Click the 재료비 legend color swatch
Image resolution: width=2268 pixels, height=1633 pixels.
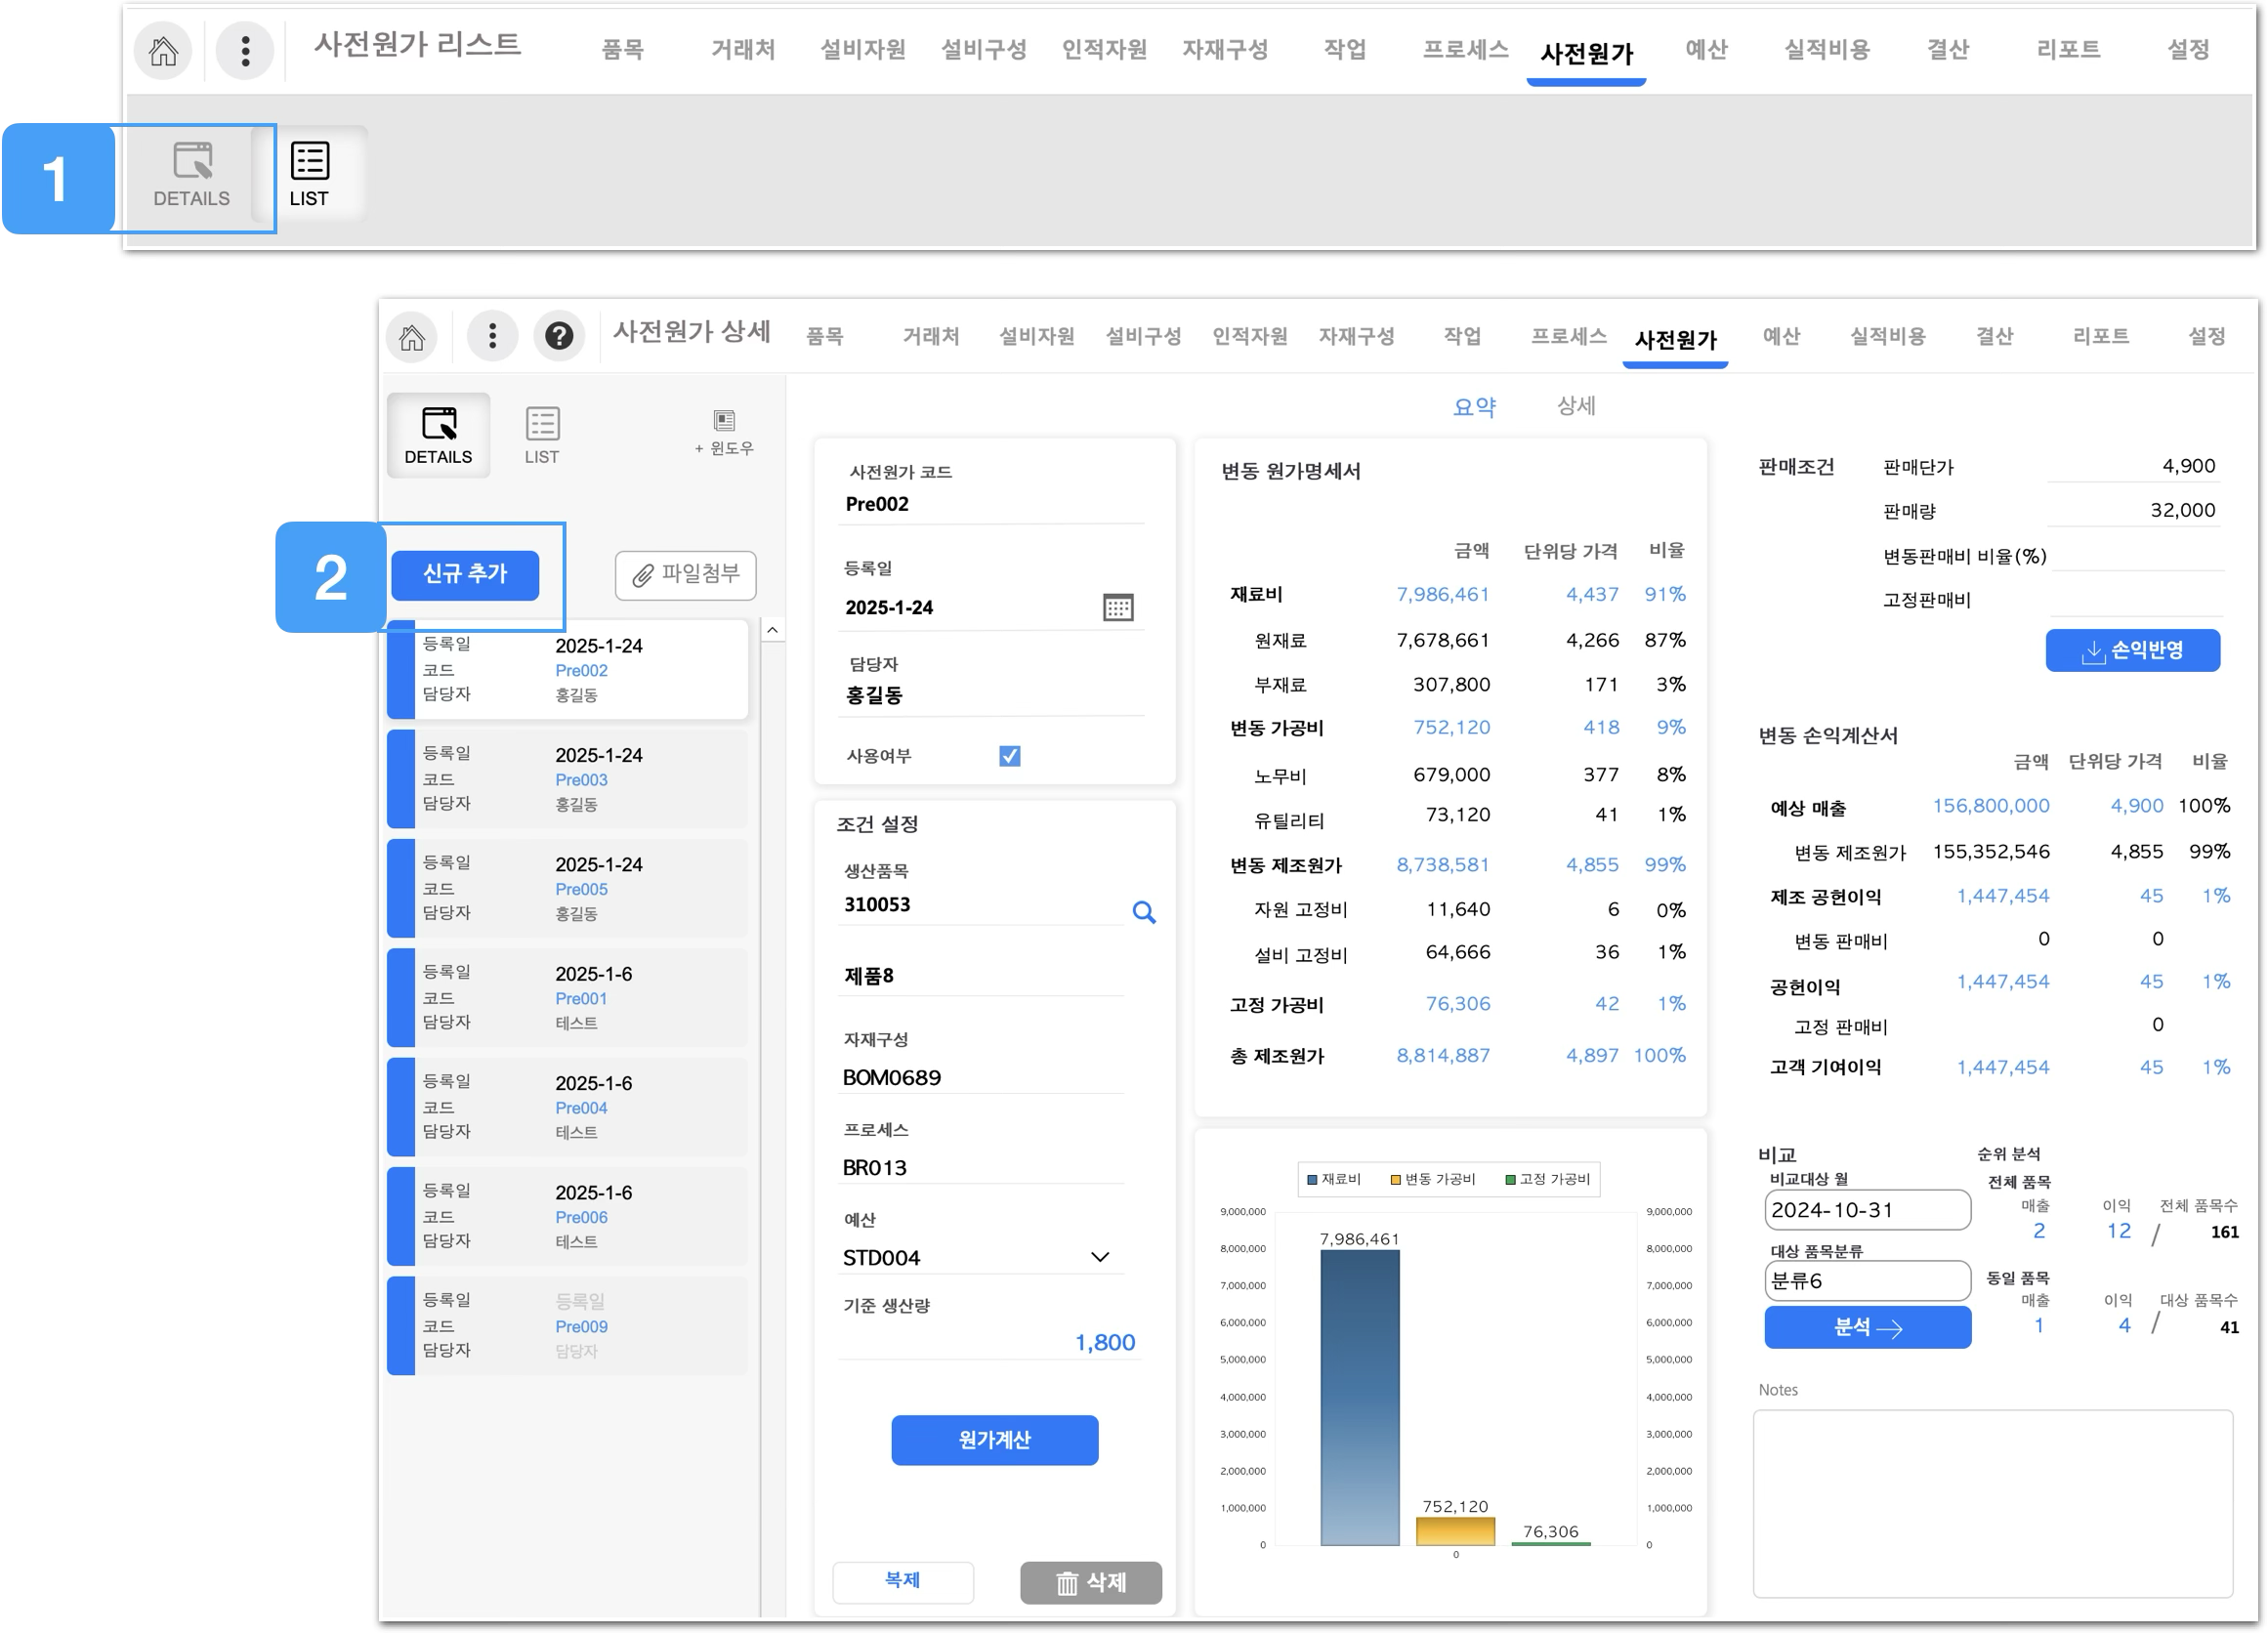pos(1312,1180)
